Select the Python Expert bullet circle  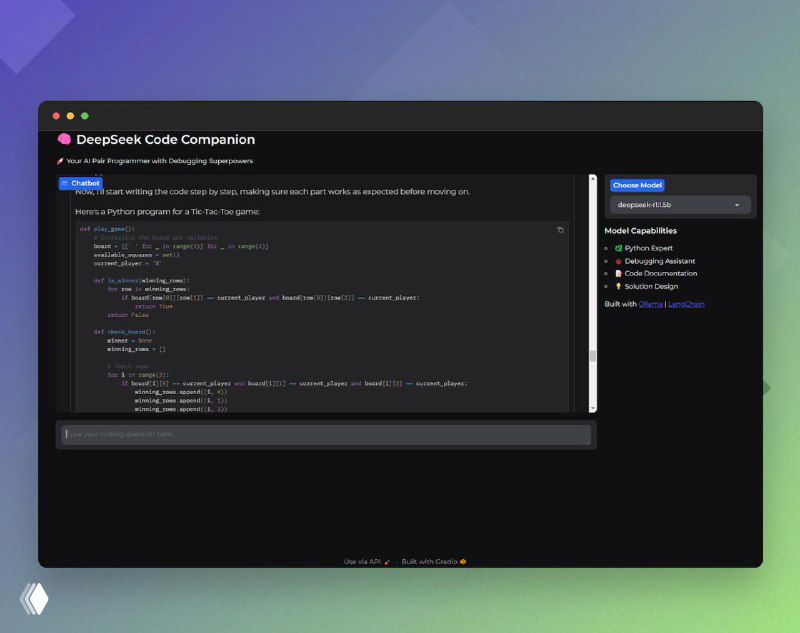coord(605,248)
